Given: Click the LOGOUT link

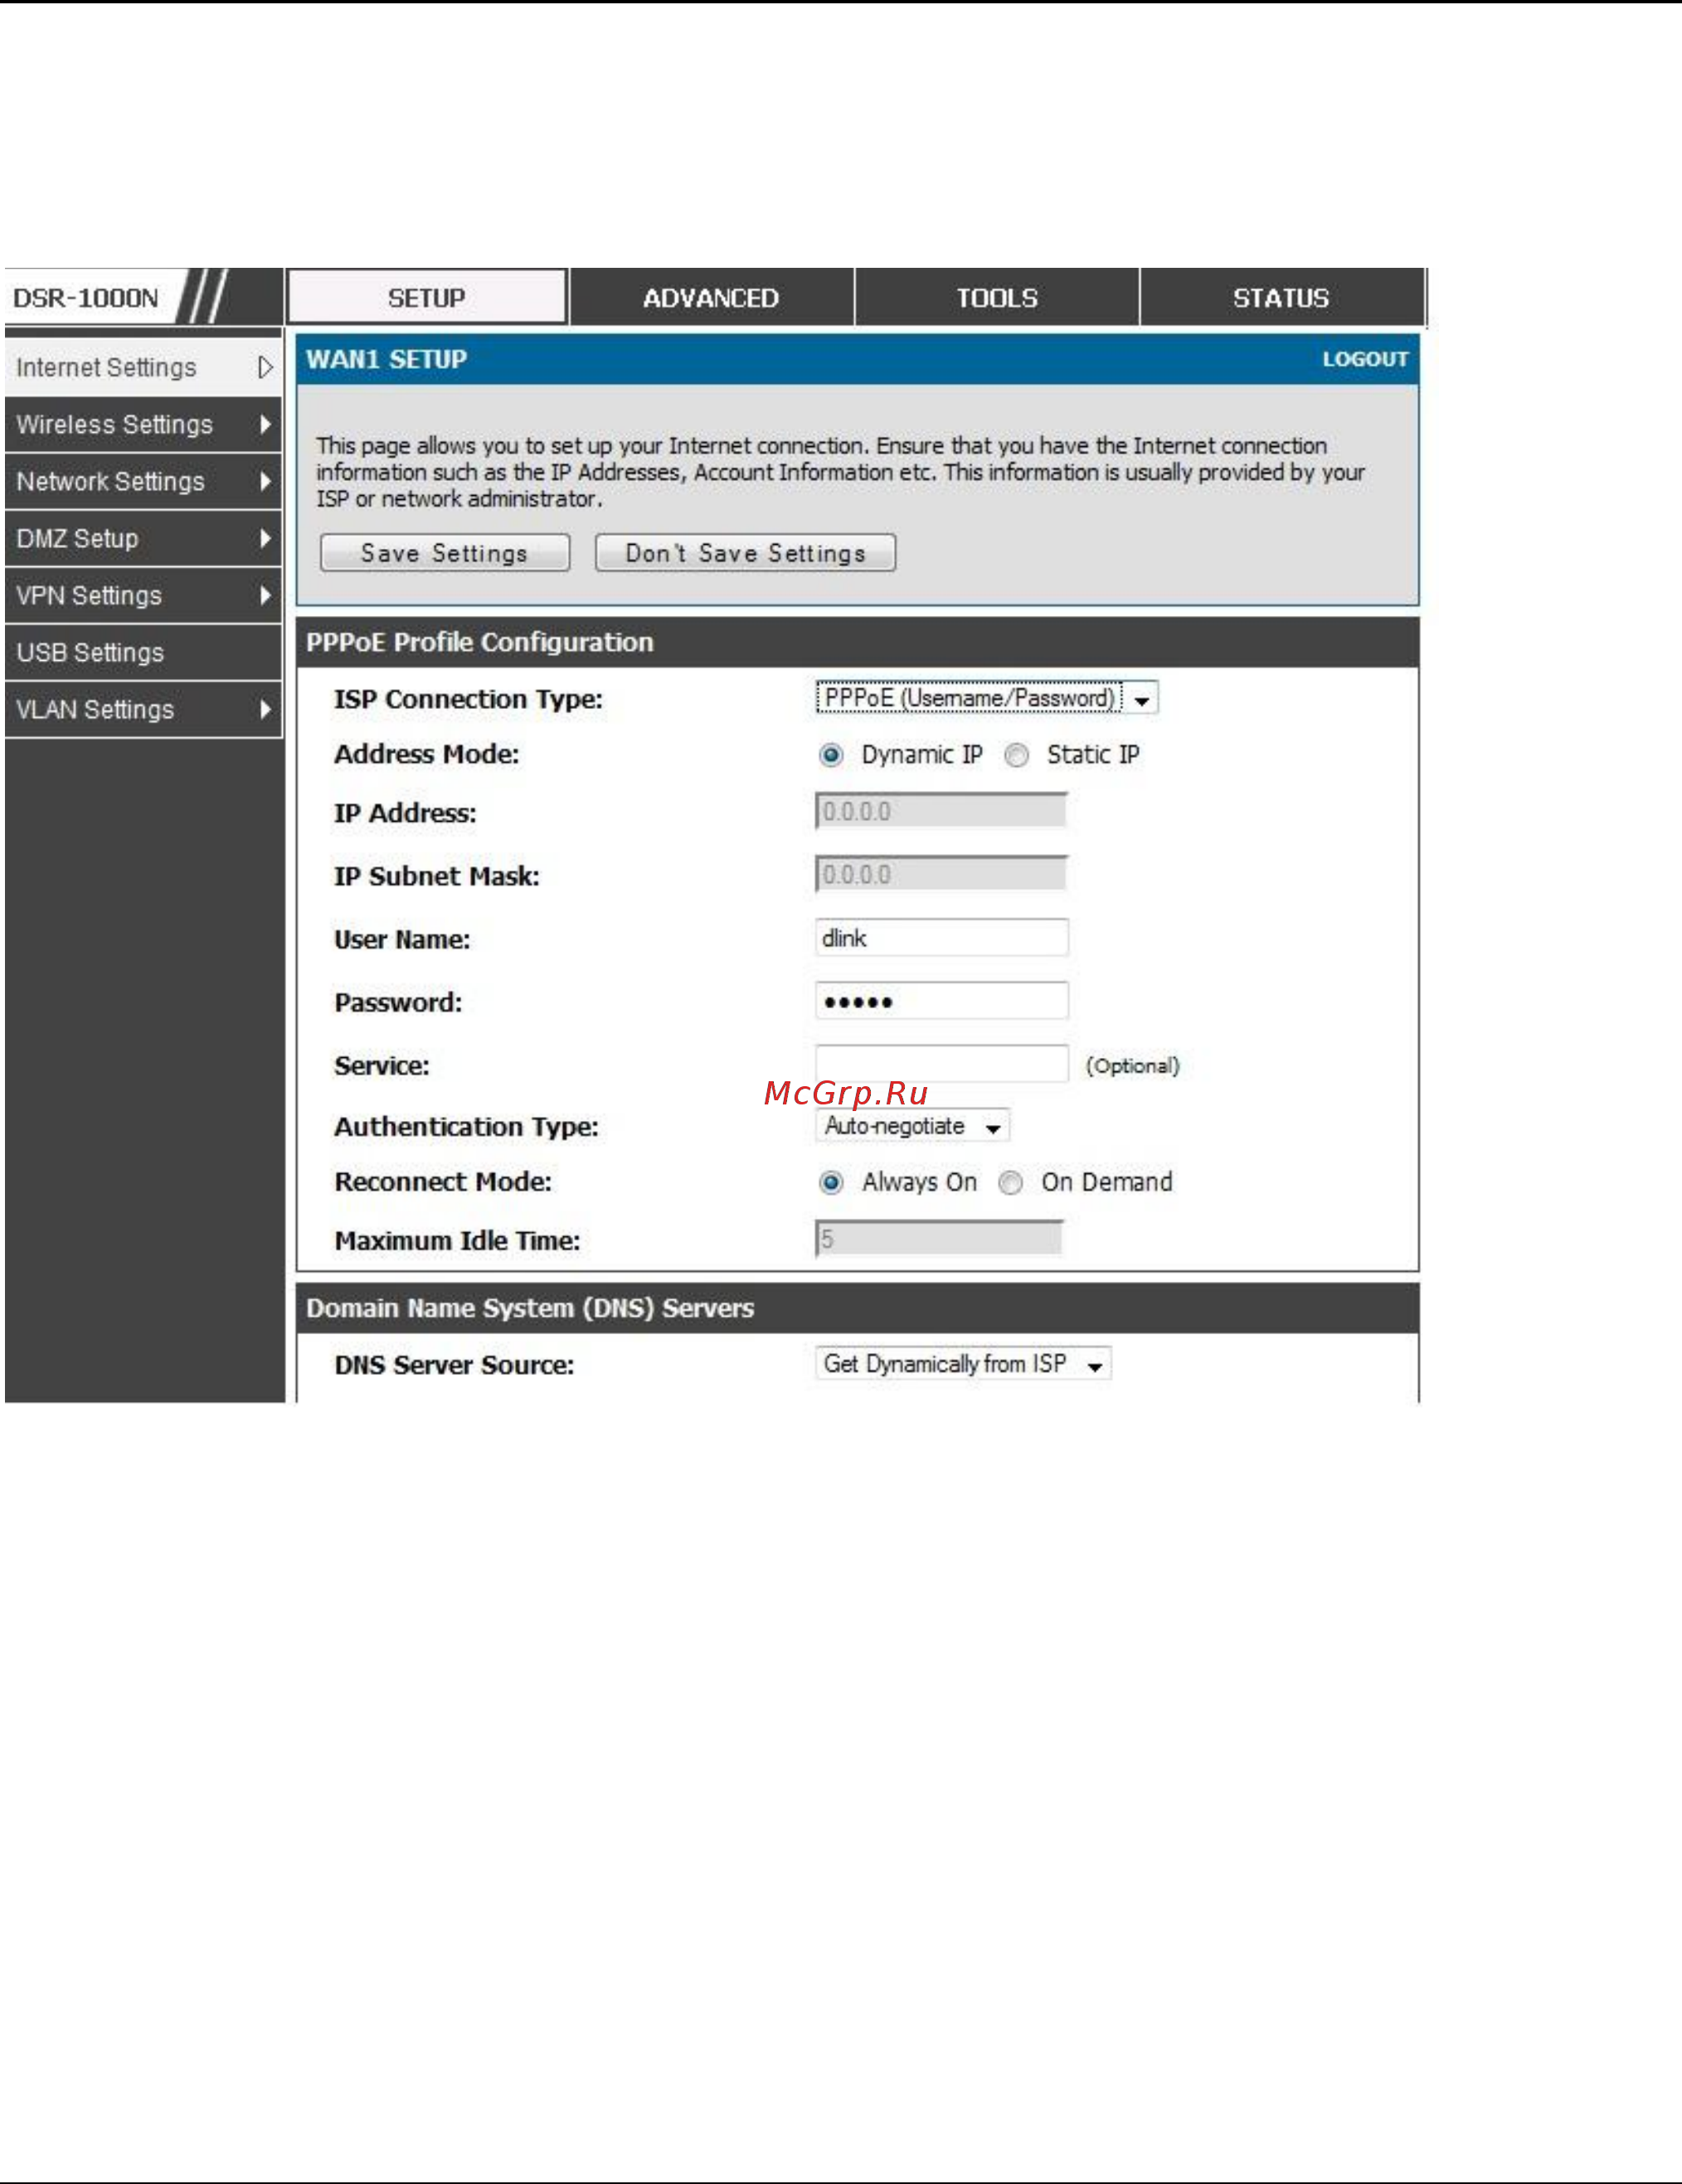Looking at the screenshot, I should [1365, 359].
